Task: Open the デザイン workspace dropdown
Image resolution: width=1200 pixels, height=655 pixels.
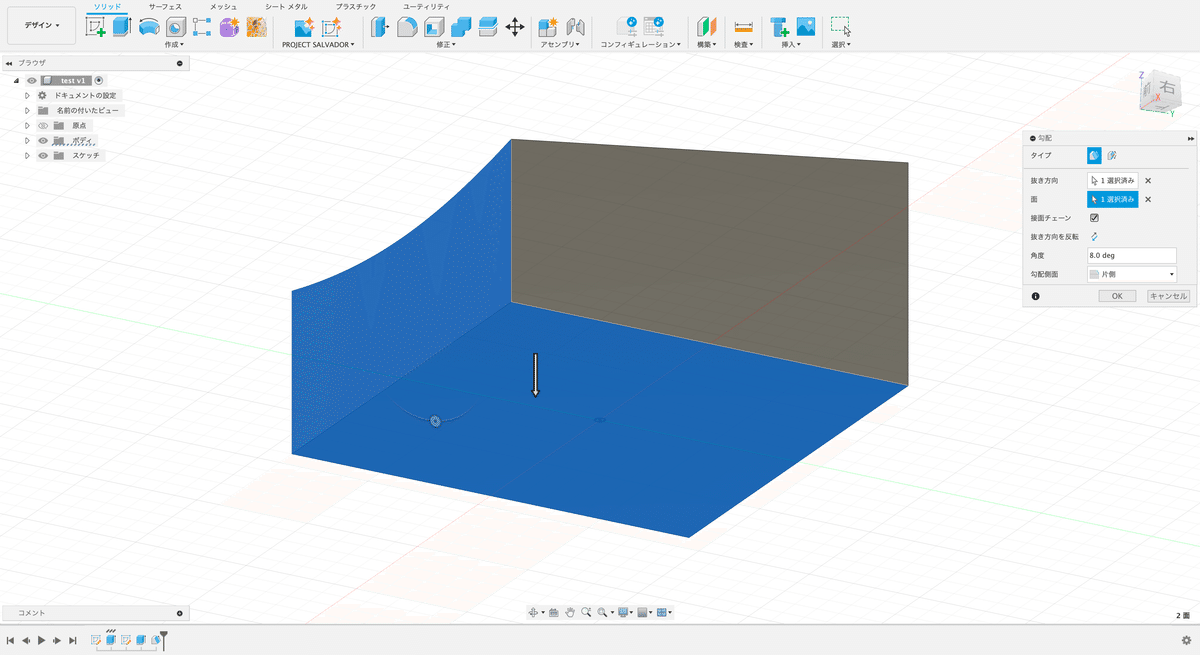Action: 41,25
